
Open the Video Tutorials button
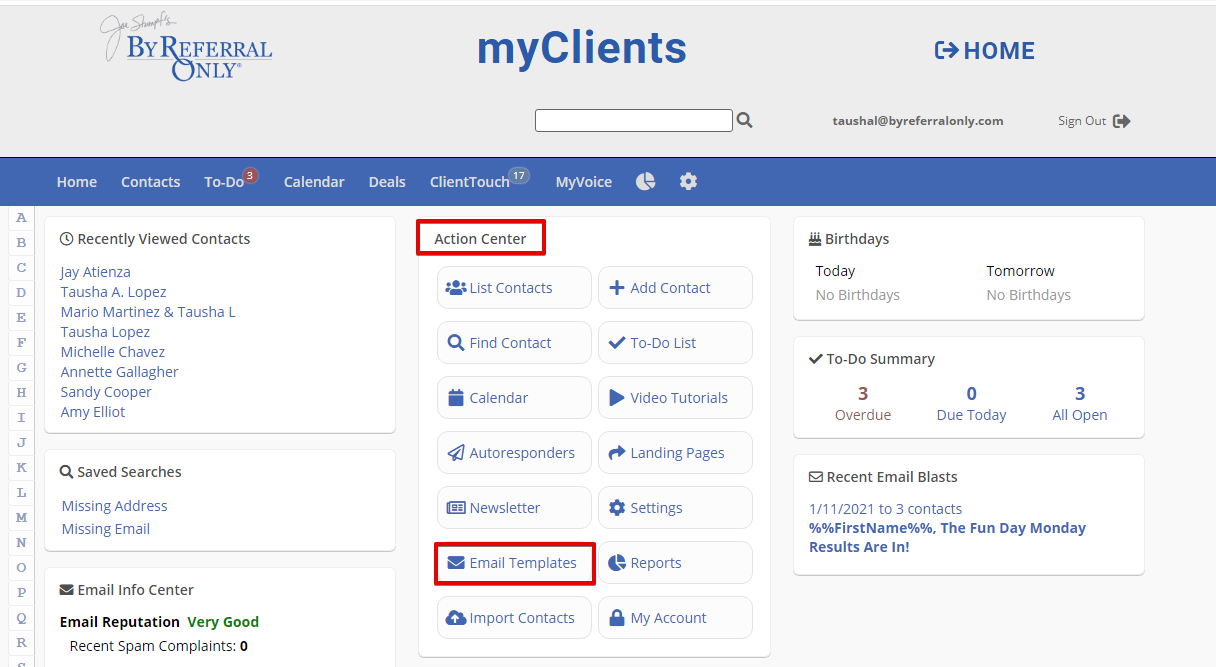tap(675, 398)
